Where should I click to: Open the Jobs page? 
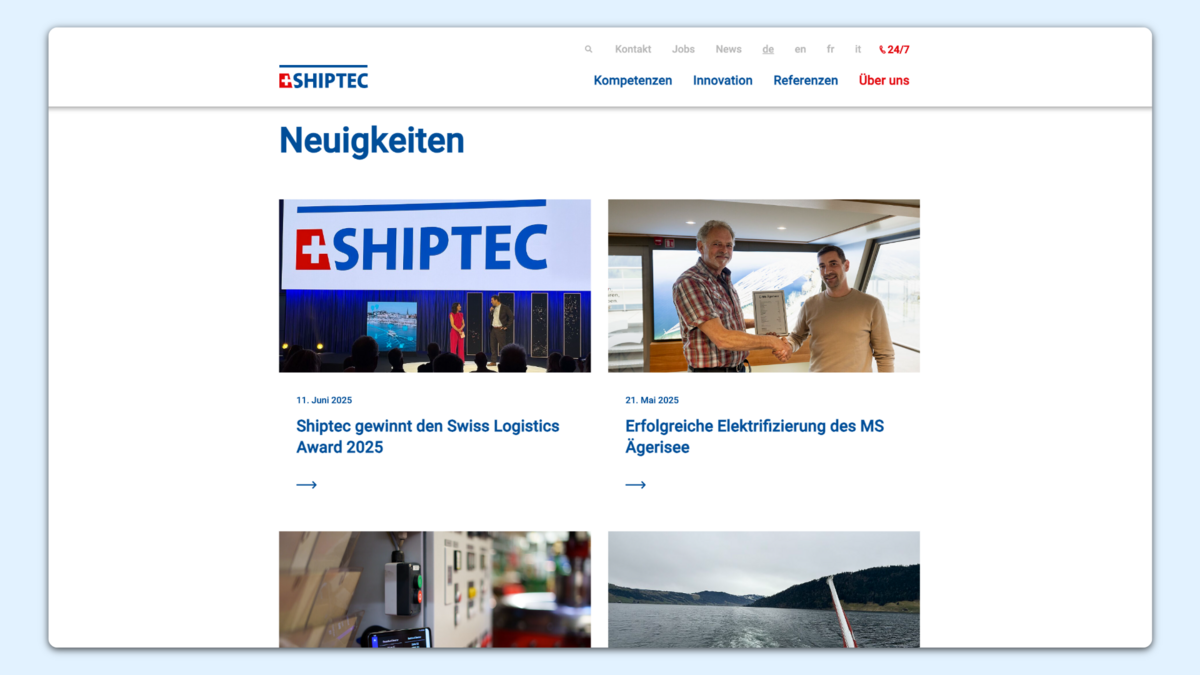click(683, 49)
